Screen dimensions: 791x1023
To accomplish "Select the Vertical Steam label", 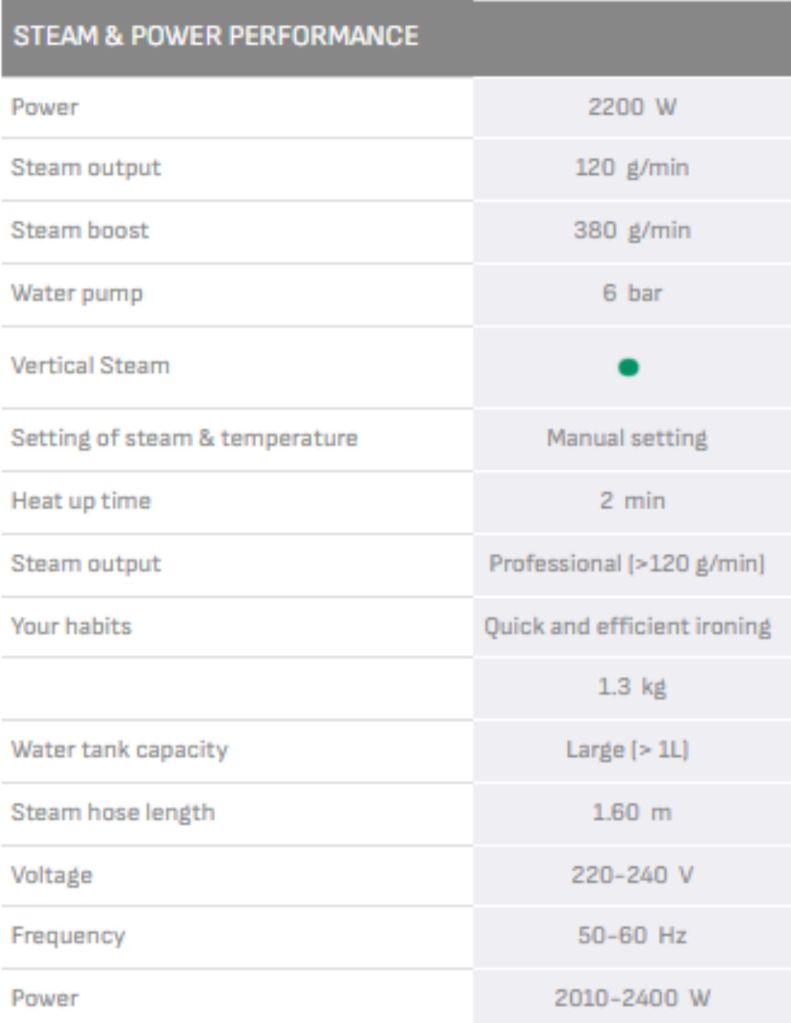I will 90,365.
